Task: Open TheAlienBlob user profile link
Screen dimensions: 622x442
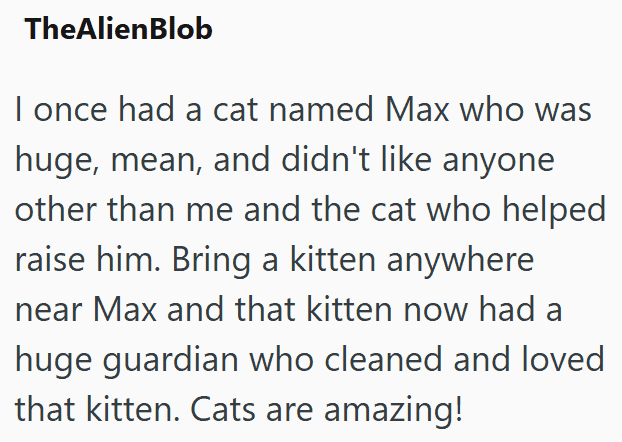Action: 119,30
